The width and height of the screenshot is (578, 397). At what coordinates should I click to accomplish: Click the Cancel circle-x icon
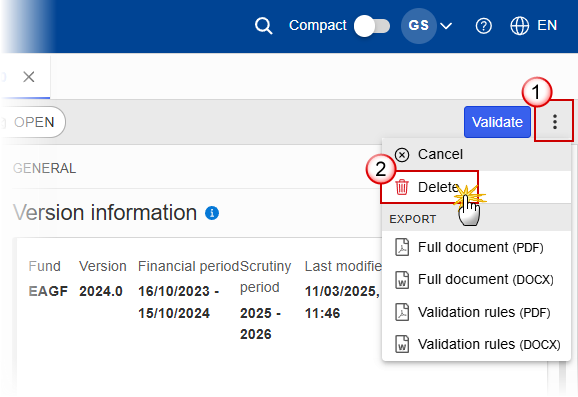point(402,155)
